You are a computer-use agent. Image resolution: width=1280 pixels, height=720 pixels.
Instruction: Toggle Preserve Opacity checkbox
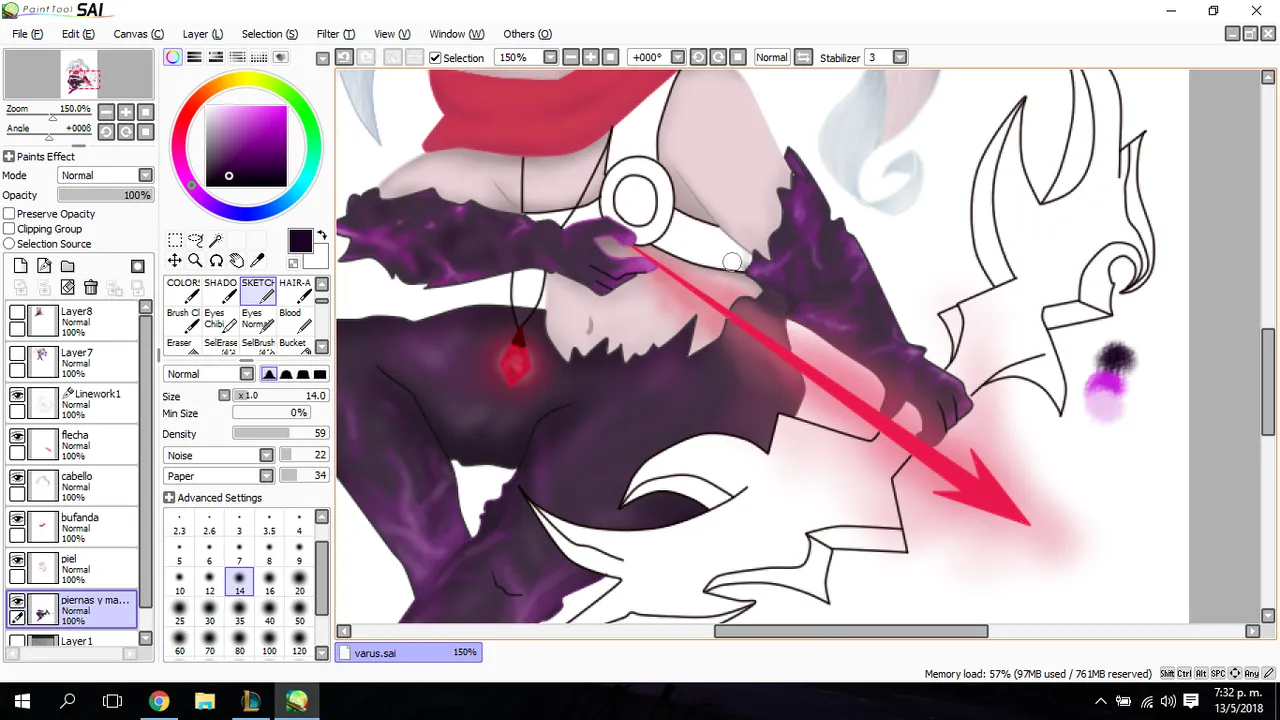point(9,214)
